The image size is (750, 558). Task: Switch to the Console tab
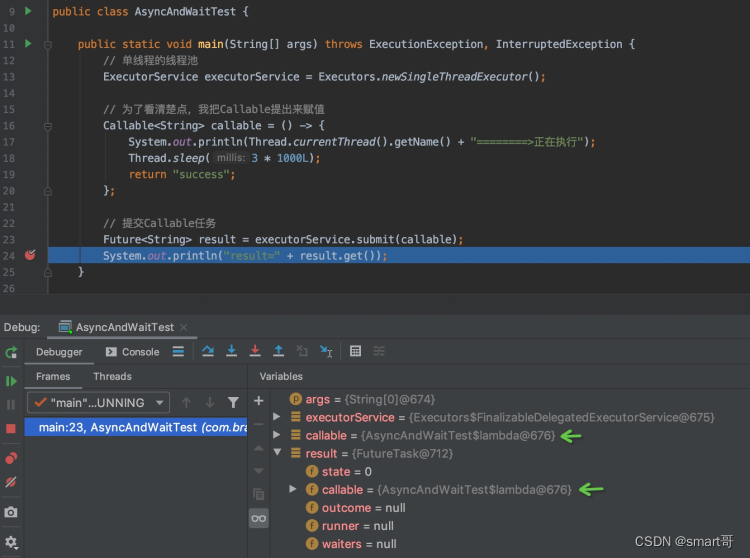tap(132, 352)
